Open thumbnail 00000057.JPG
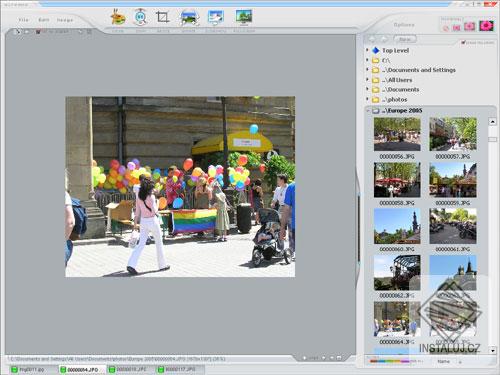 [x=453, y=134]
